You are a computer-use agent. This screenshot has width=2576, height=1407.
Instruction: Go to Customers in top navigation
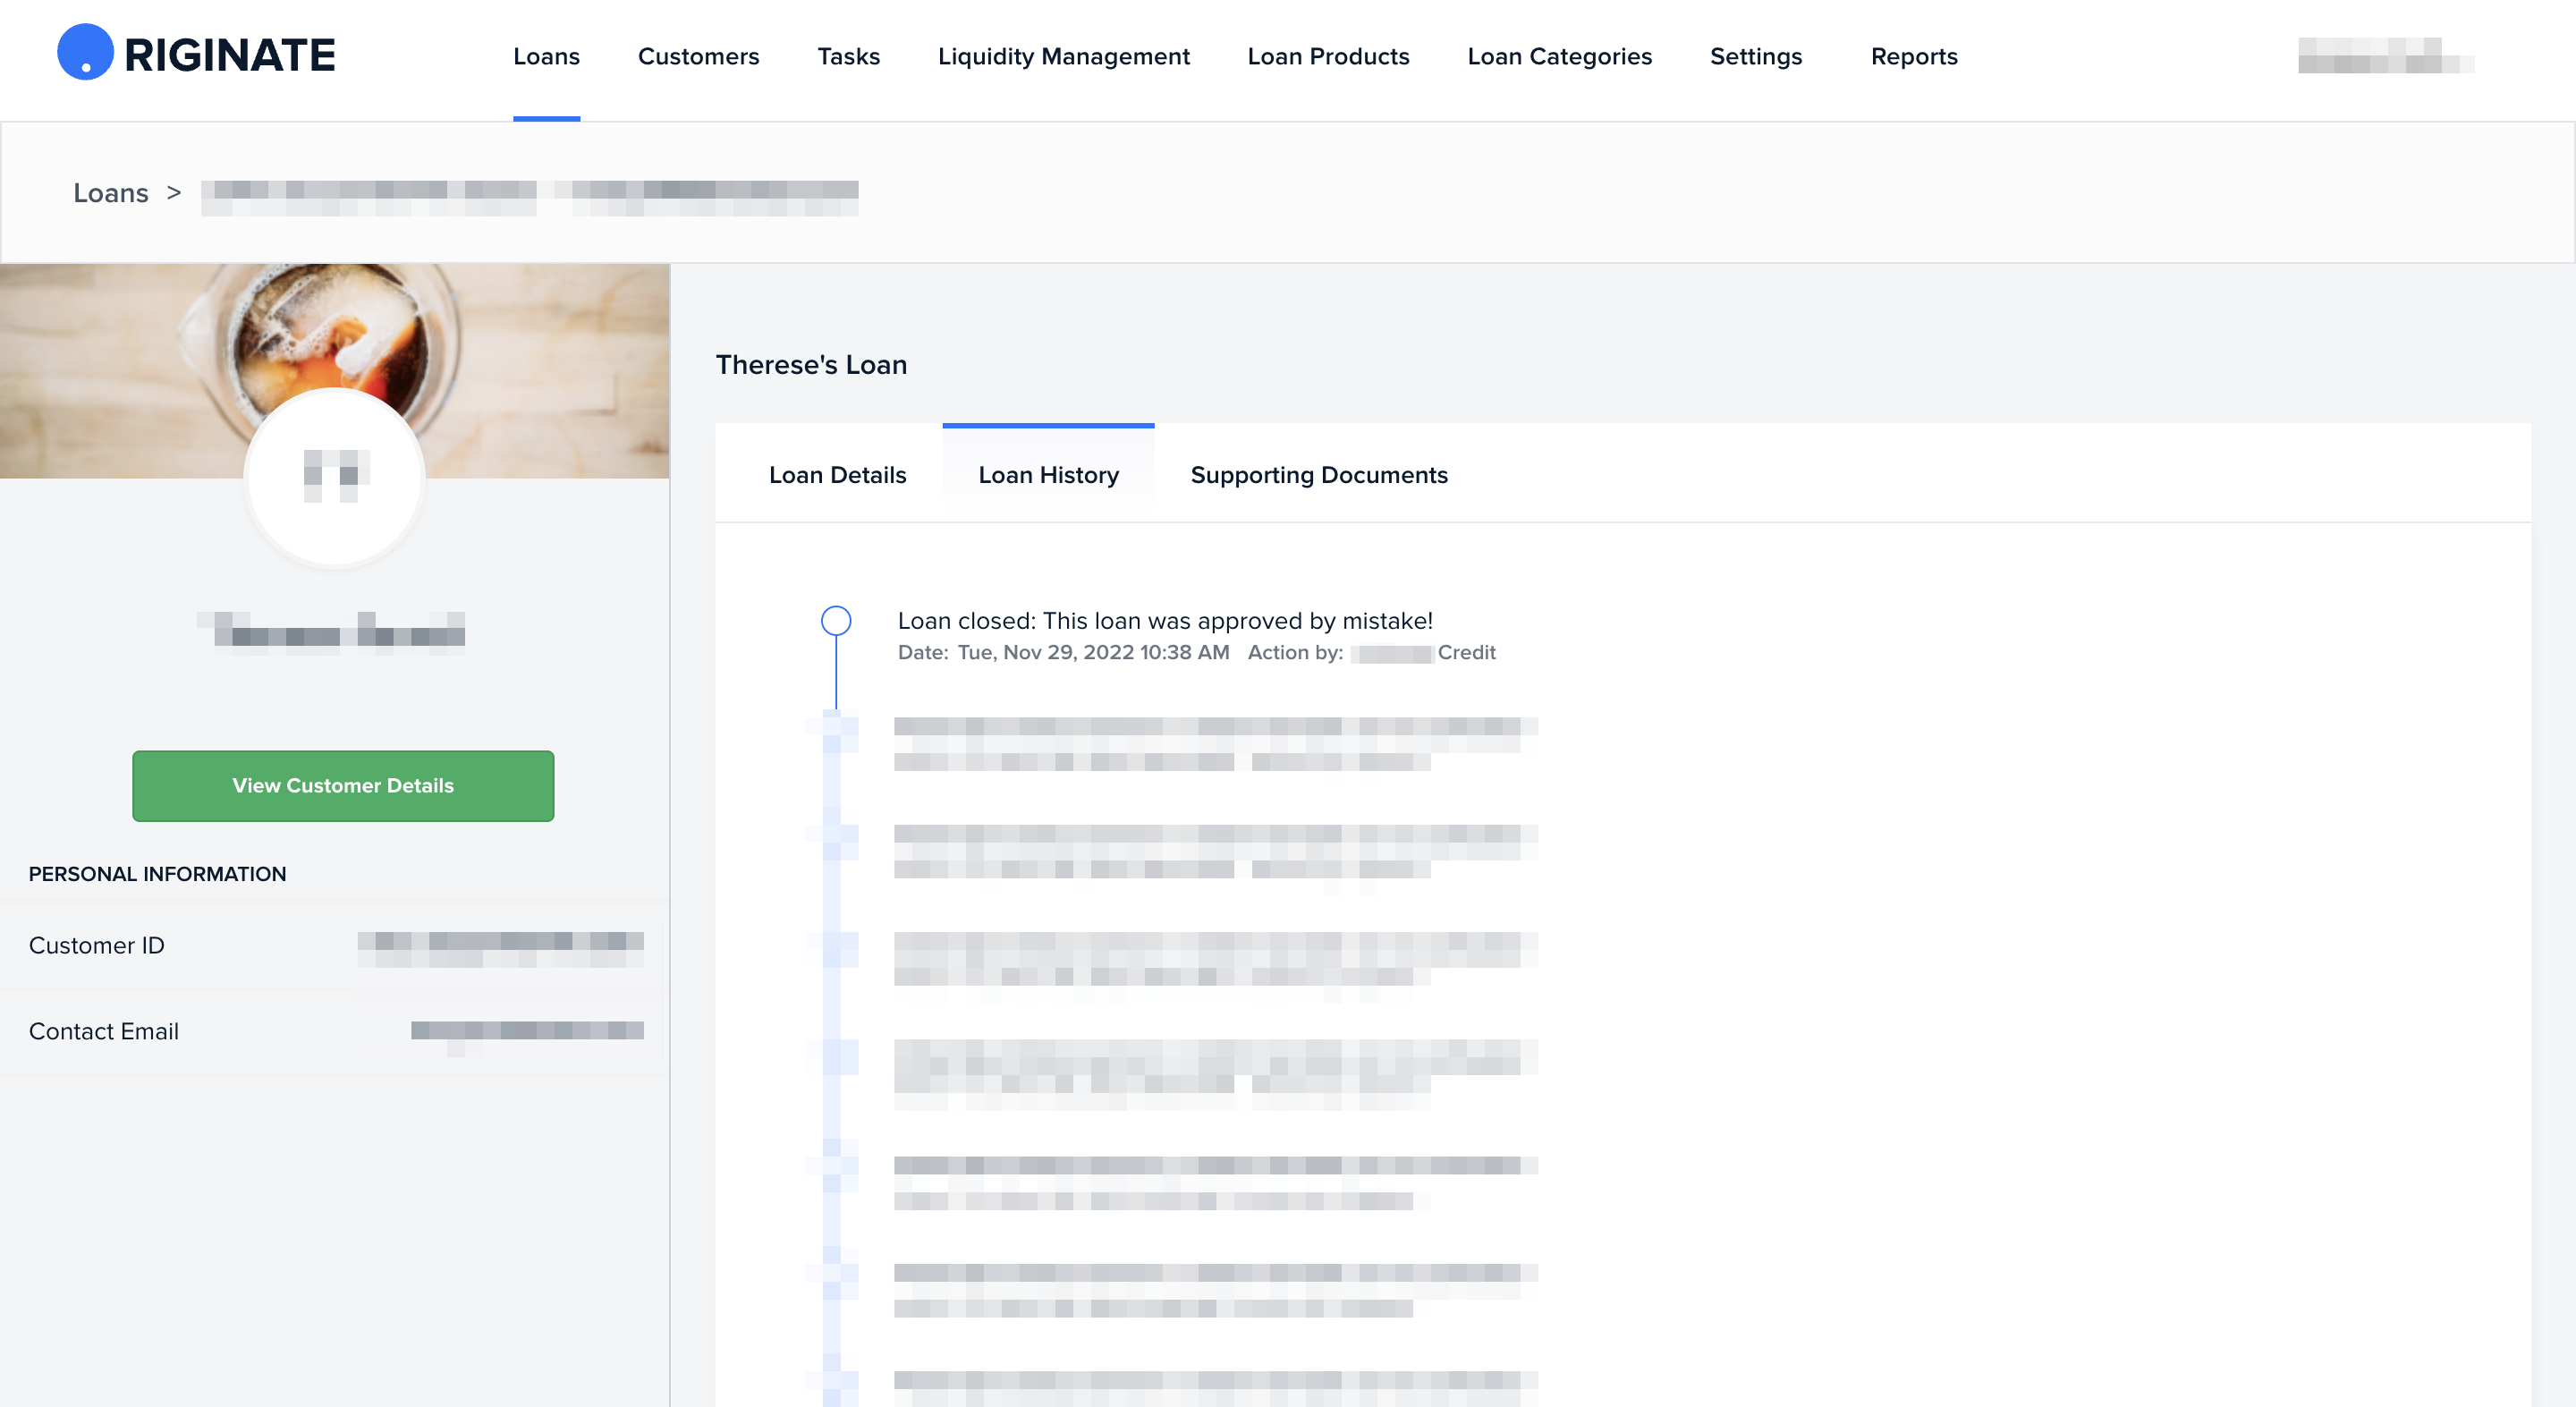(x=698, y=57)
